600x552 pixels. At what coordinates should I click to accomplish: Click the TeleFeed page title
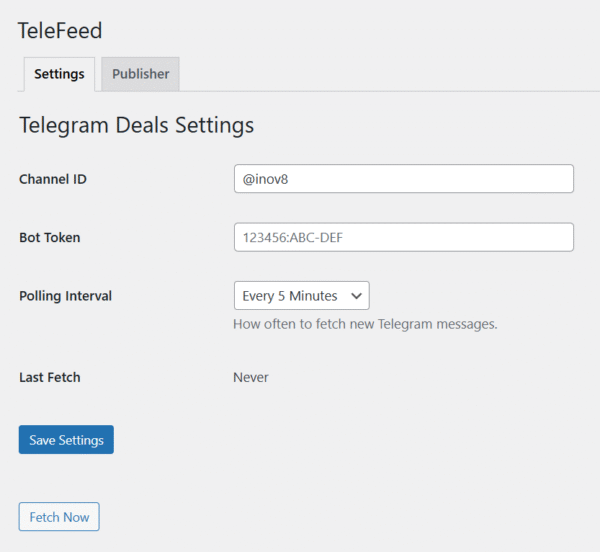(x=60, y=31)
